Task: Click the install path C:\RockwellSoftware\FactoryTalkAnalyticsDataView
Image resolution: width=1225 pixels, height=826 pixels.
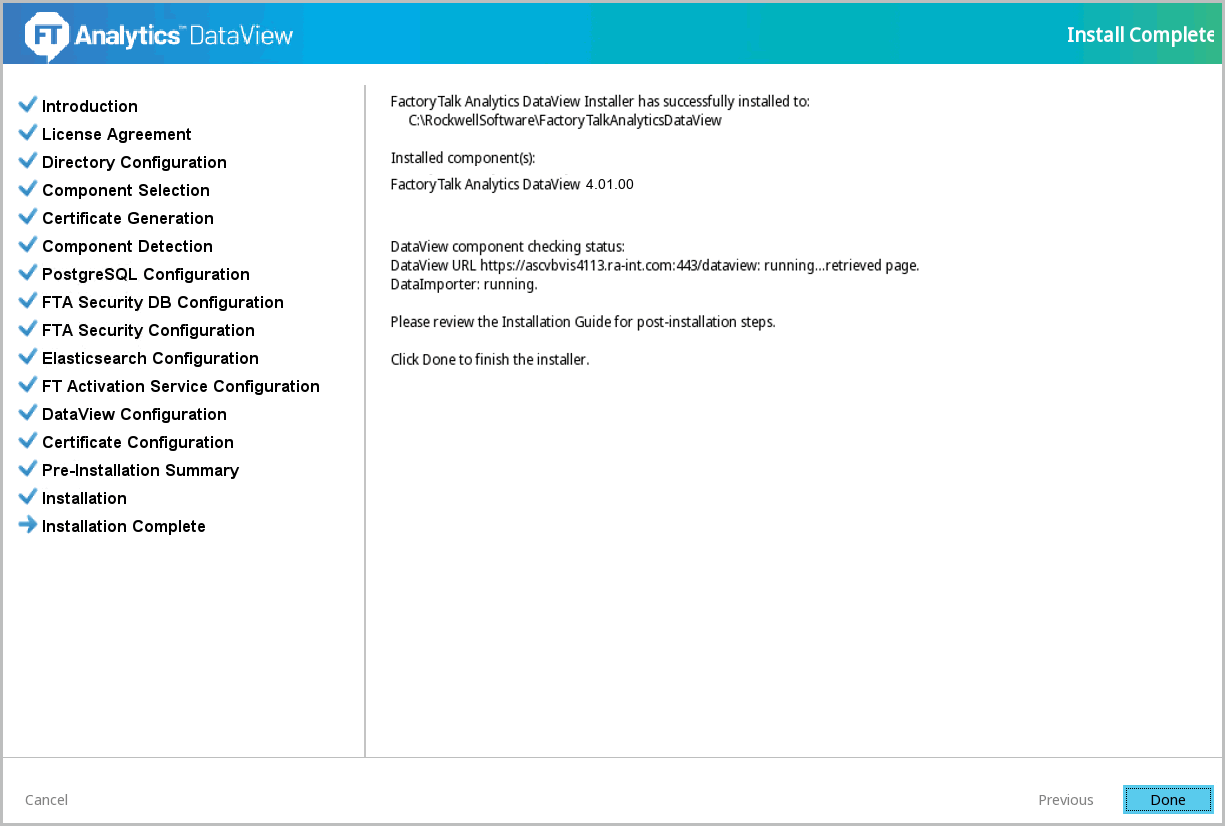Action: pyautogui.click(x=565, y=120)
